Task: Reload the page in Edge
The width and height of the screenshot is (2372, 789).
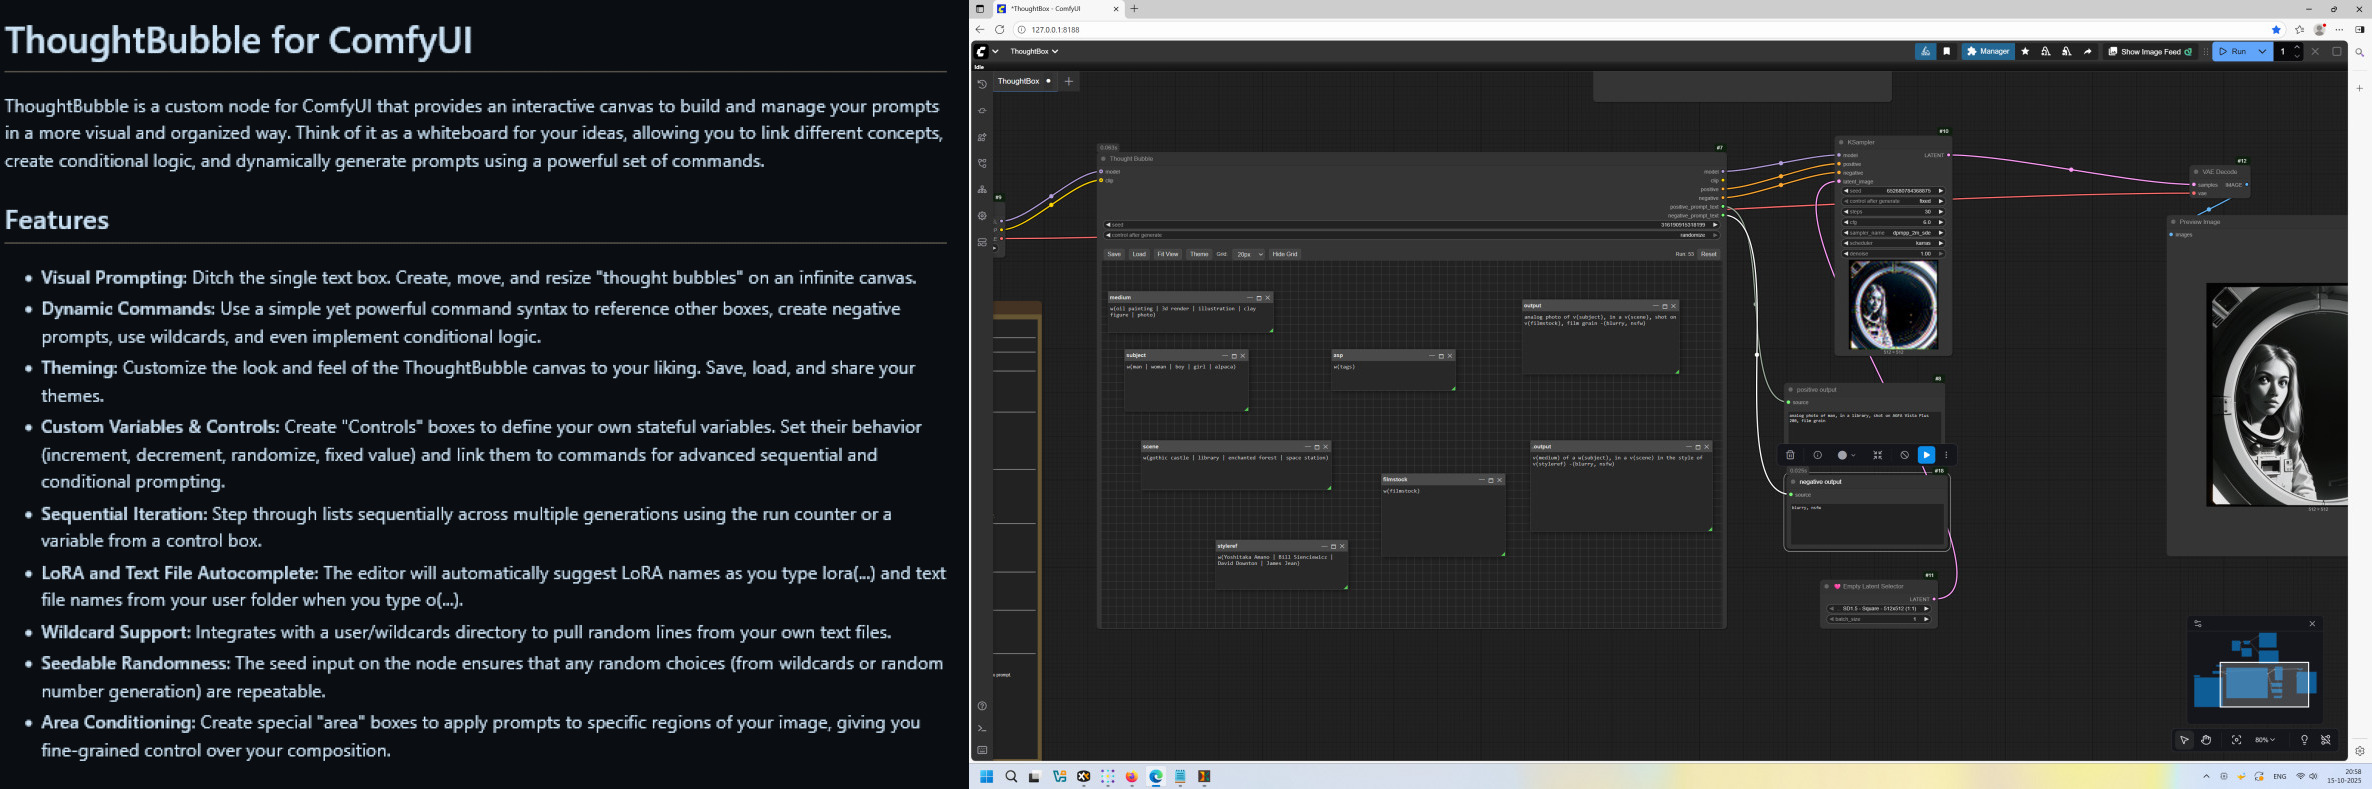Action: 999,30
